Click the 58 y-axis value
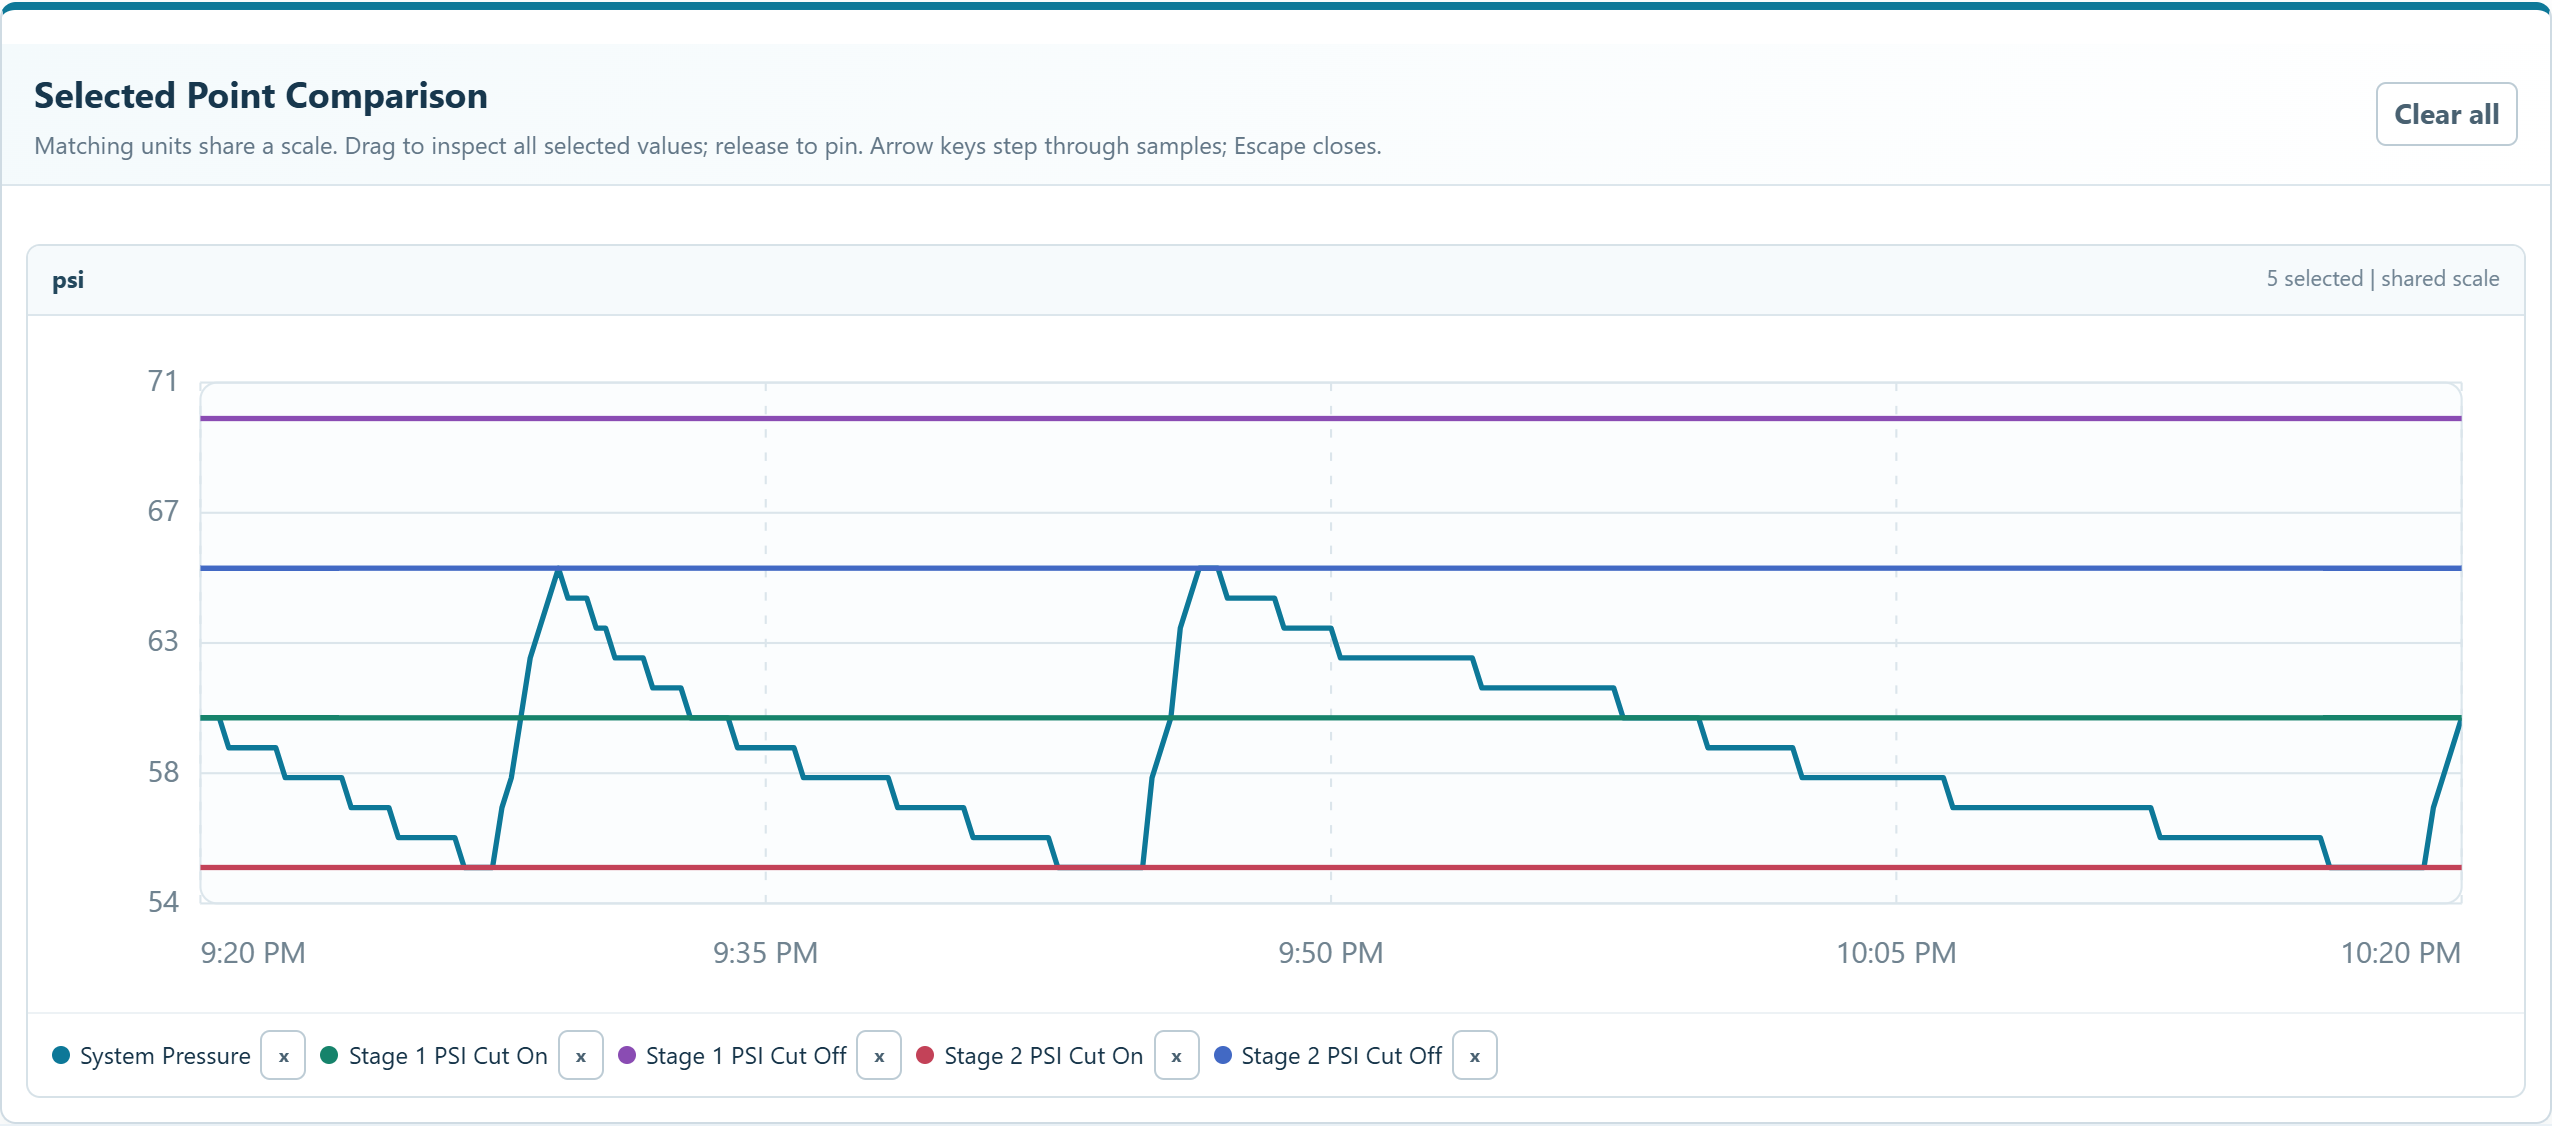The height and width of the screenshot is (1126, 2552). pyautogui.click(x=163, y=772)
